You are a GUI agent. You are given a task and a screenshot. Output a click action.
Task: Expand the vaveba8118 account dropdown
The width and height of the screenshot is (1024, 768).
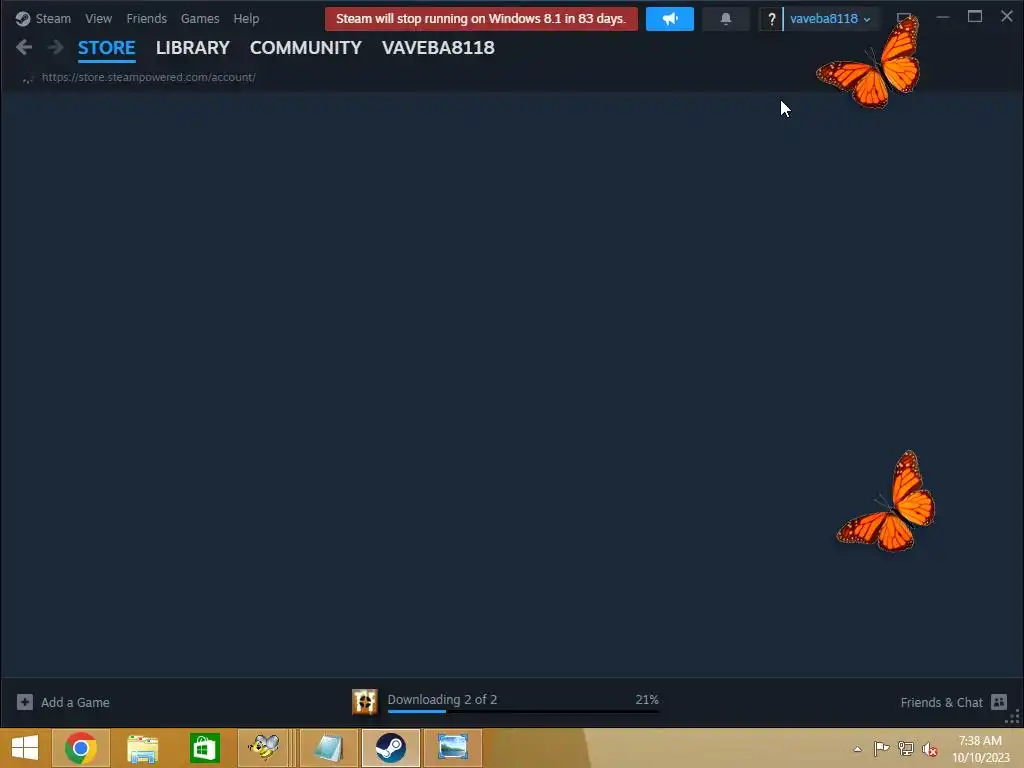pyautogui.click(x=830, y=19)
